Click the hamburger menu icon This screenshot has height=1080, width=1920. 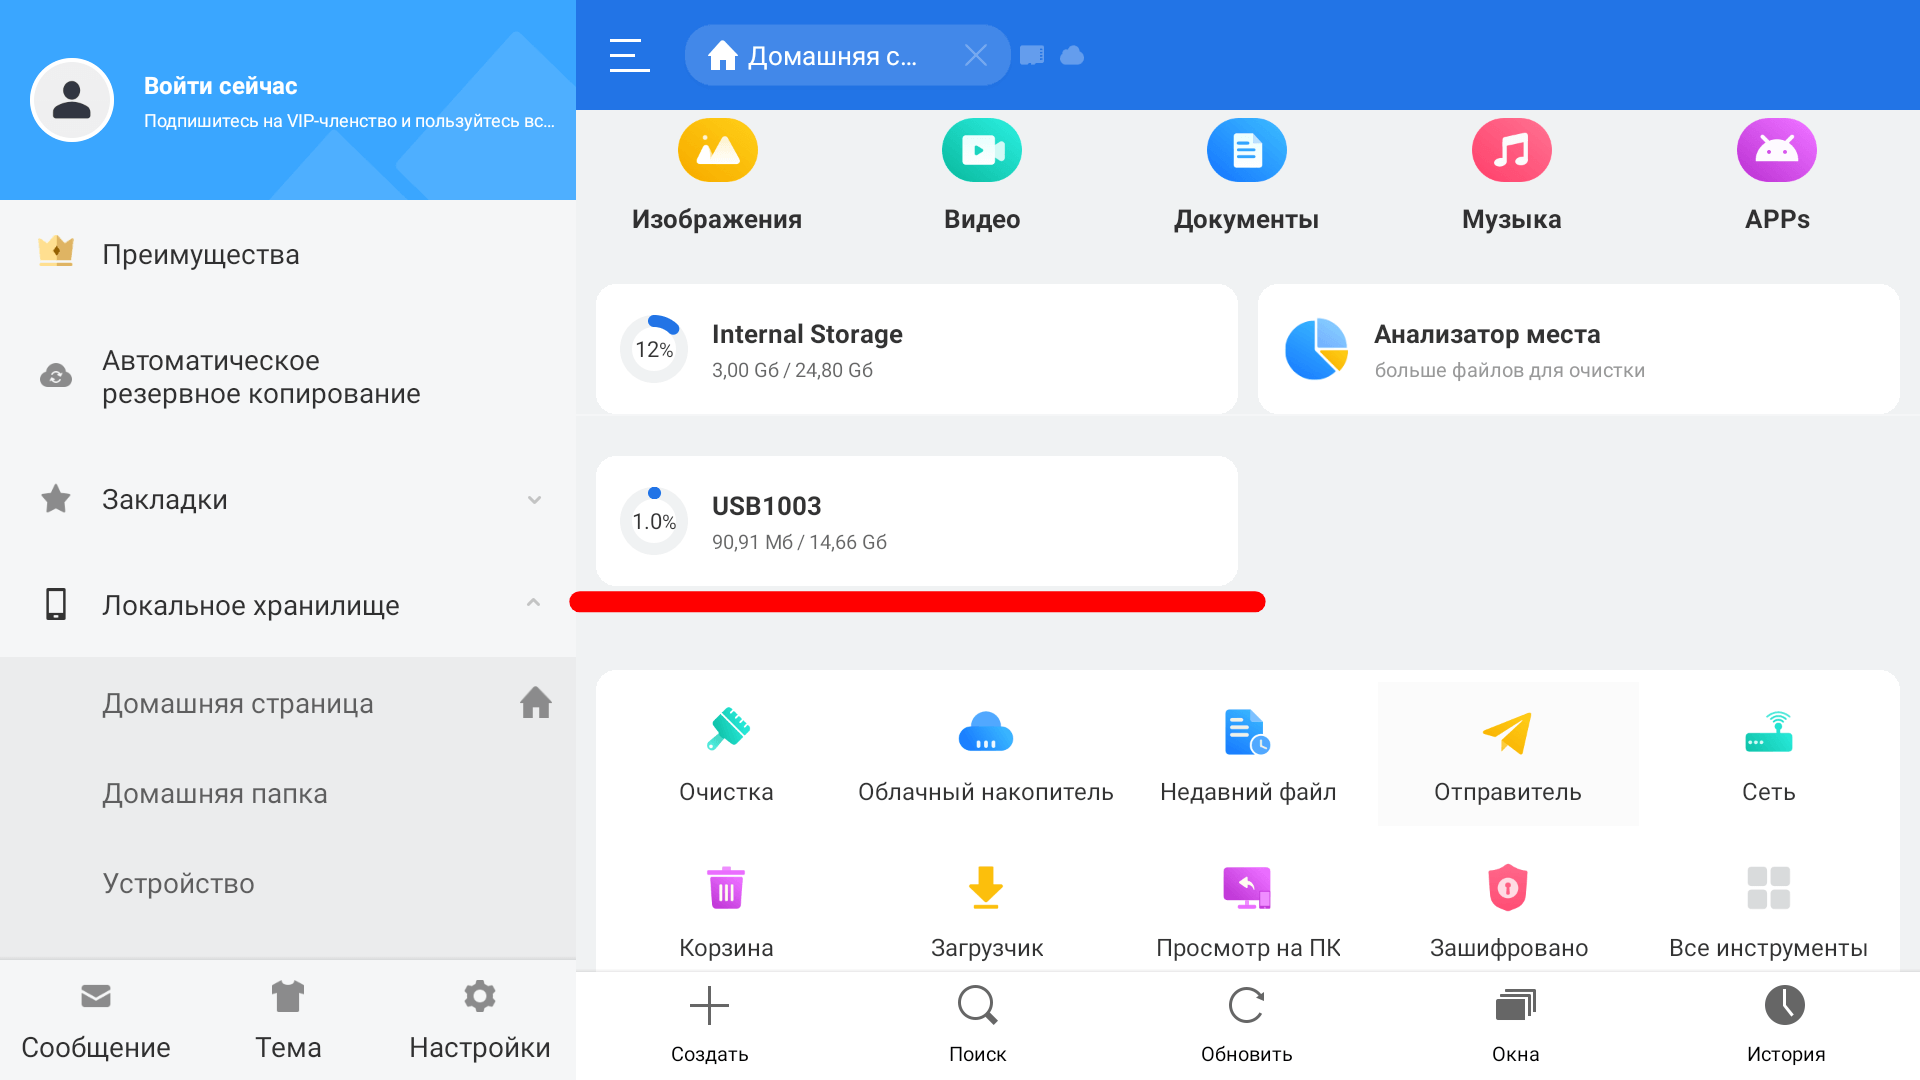[x=630, y=55]
